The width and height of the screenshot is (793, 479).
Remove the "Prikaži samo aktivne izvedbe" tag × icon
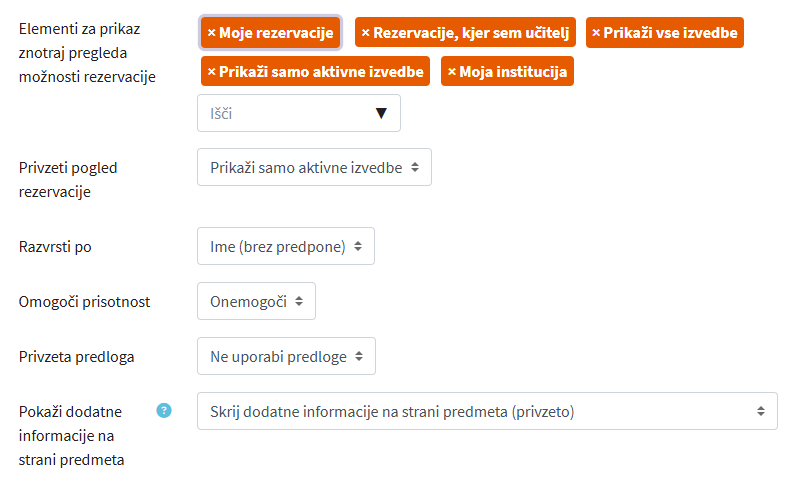(x=211, y=72)
